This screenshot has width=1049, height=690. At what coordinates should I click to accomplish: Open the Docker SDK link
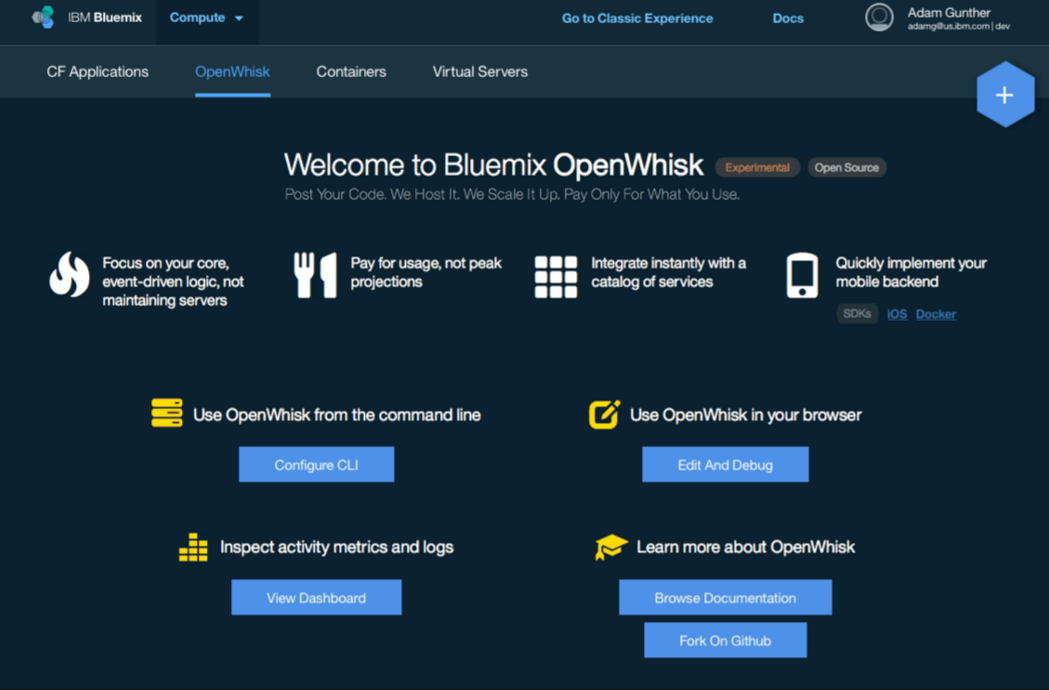[x=935, y=314]
